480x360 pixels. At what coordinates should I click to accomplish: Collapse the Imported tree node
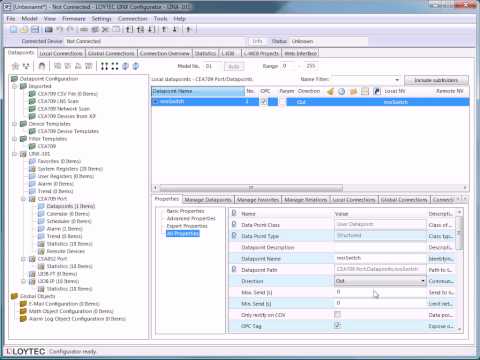(14, 86)
